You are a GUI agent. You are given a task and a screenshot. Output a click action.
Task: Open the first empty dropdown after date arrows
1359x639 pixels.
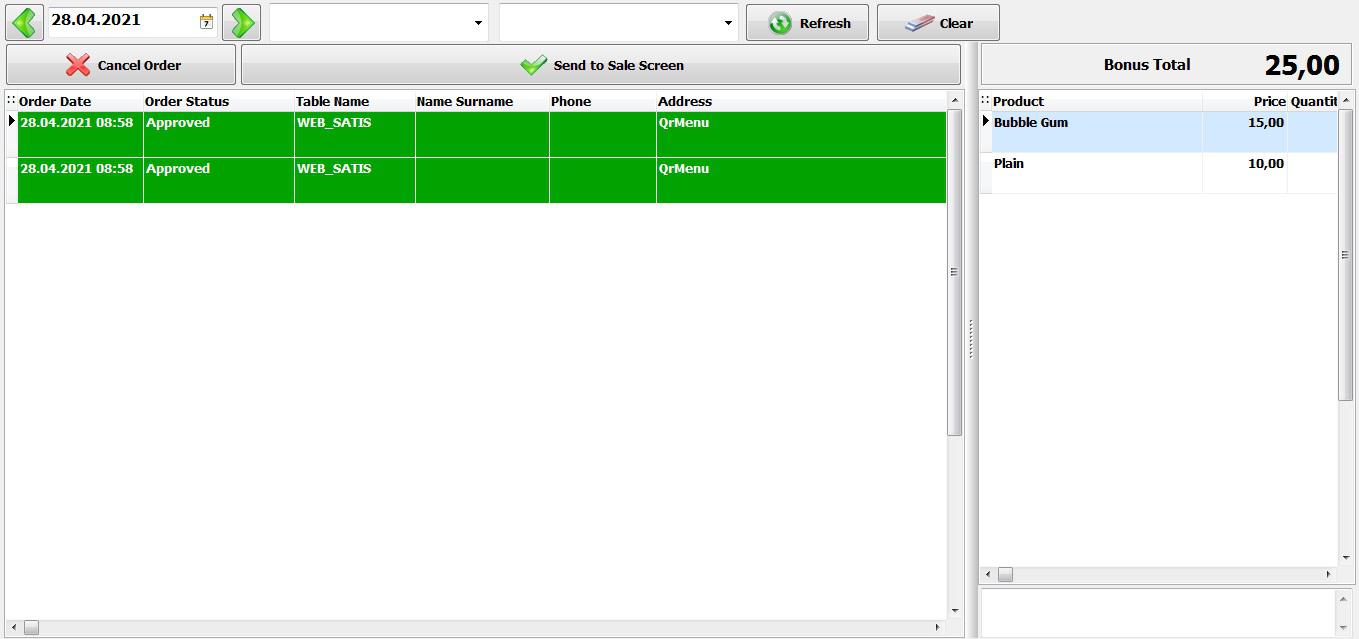(x=379, y=22)
